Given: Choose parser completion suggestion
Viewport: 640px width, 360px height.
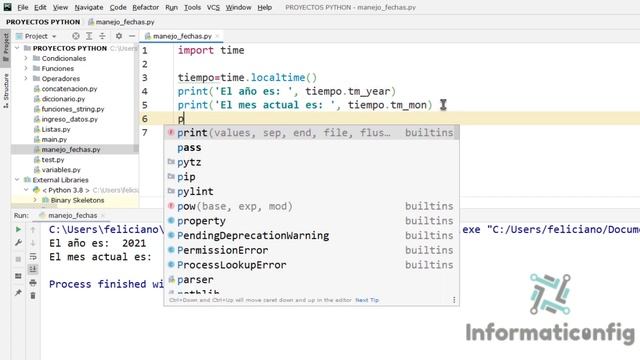Looking at the screenshot, I should 311,280.
